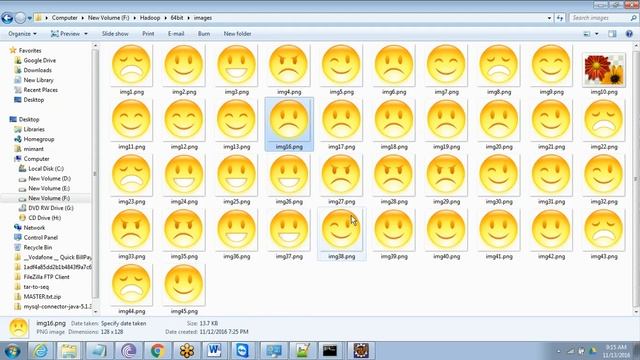Select the img38.png winking face thumbnail
Image resolution: width=640 pixels, height=360 pixels.
(341, 229)
